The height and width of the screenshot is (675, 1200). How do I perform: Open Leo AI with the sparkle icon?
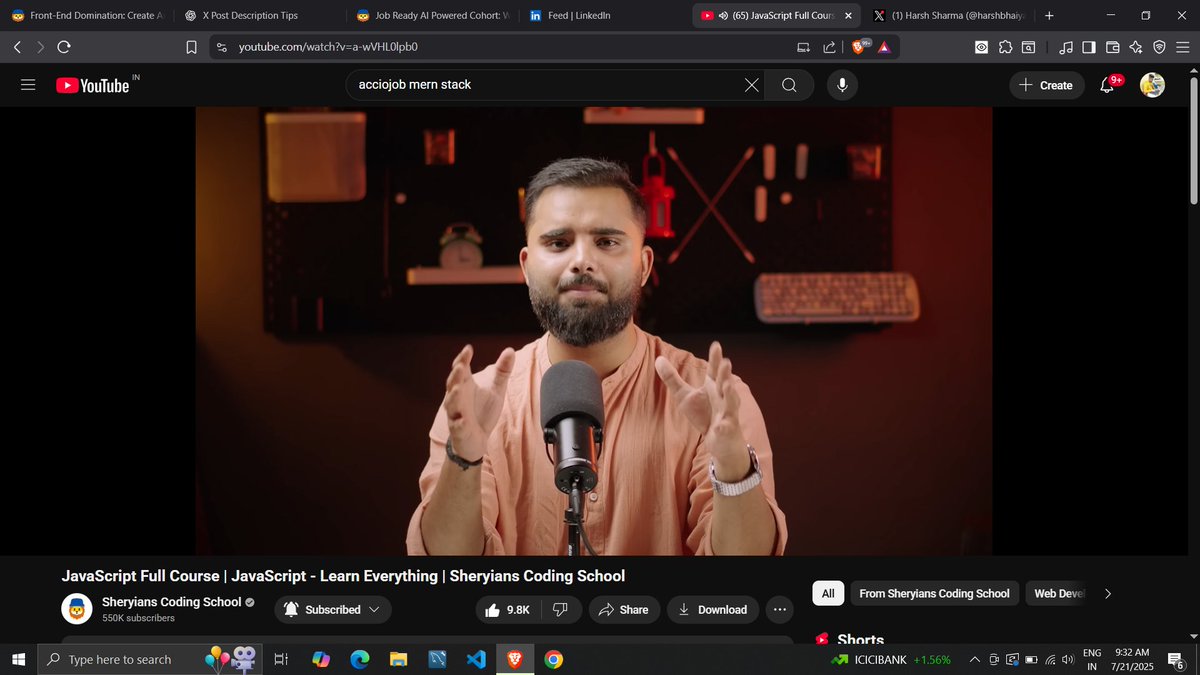(1135, 46)
